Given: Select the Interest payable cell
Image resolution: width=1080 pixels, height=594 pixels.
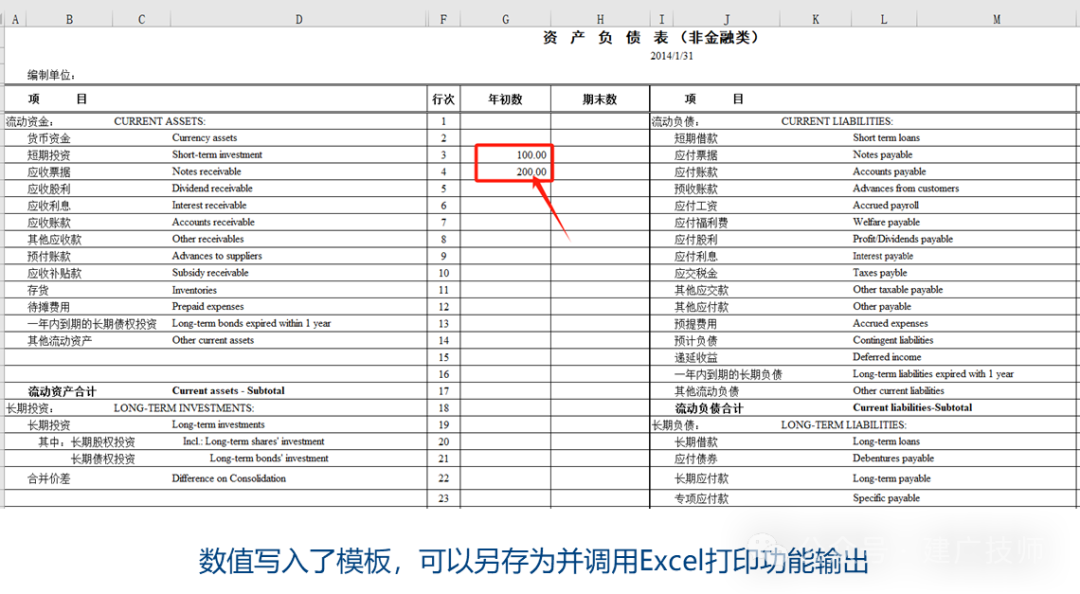Looking at the screenshot, I should tap(883, 256).
